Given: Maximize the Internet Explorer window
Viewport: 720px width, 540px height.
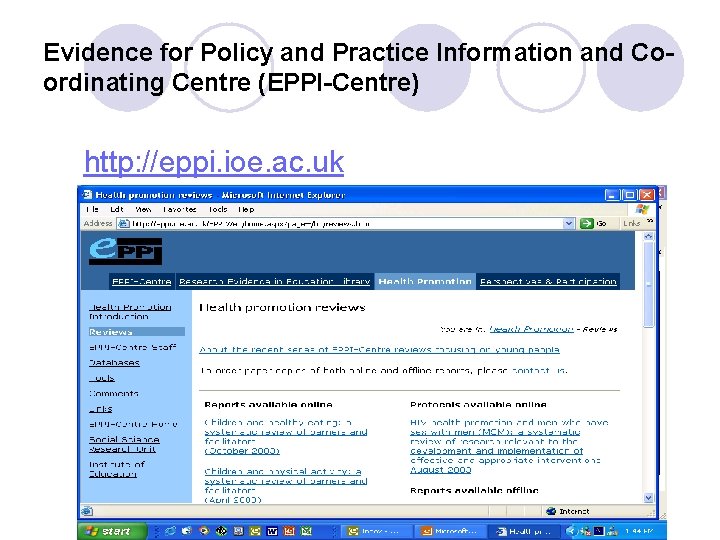Looking at the screenshot, I should [x=630, y=195].
